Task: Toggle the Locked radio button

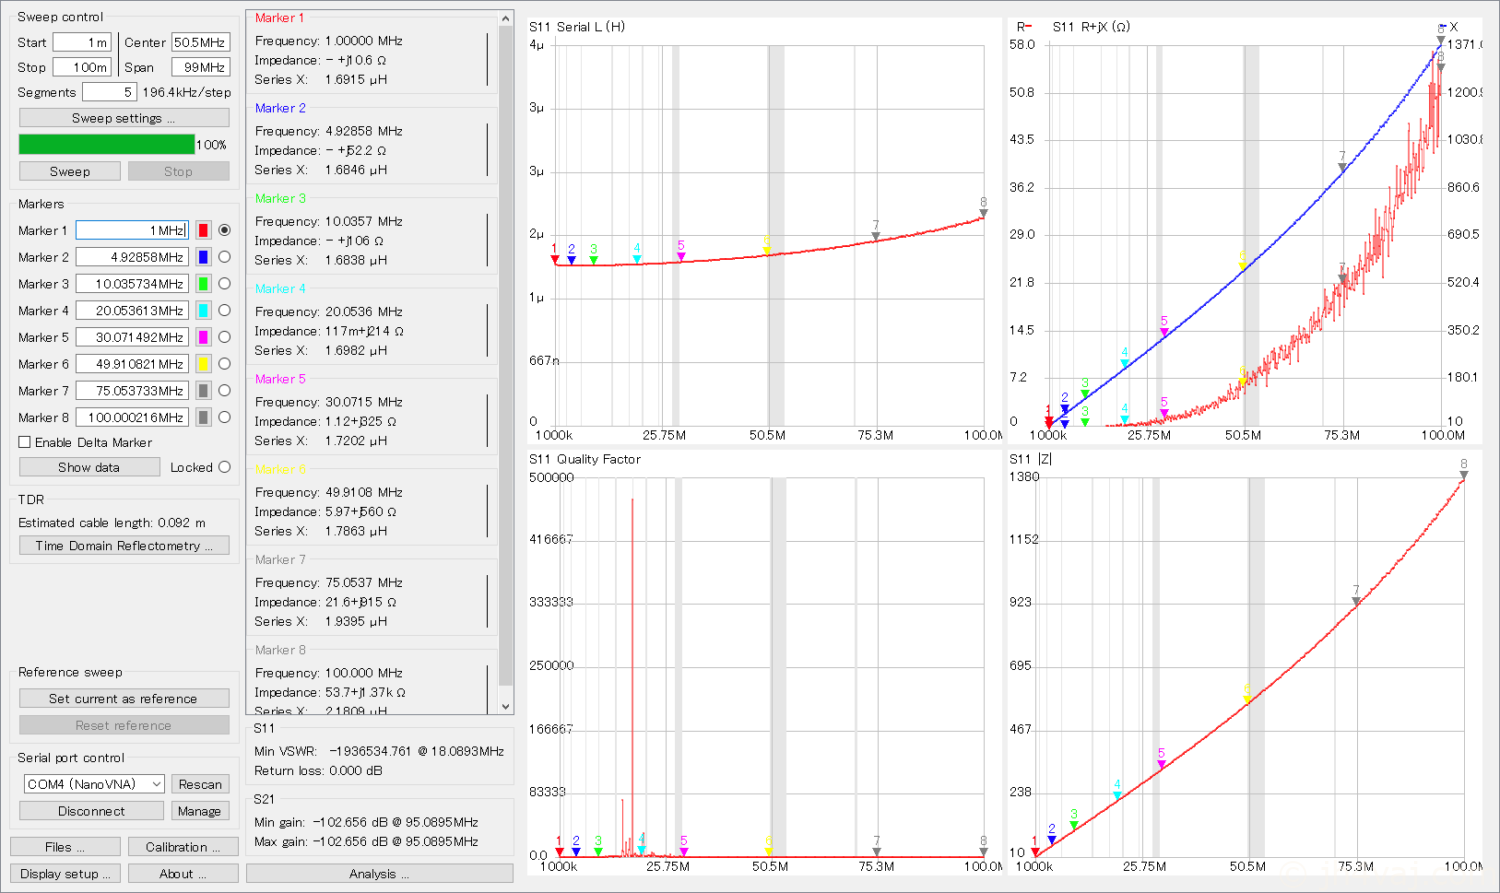Action: pyautogui.click(x=224, y=467)
